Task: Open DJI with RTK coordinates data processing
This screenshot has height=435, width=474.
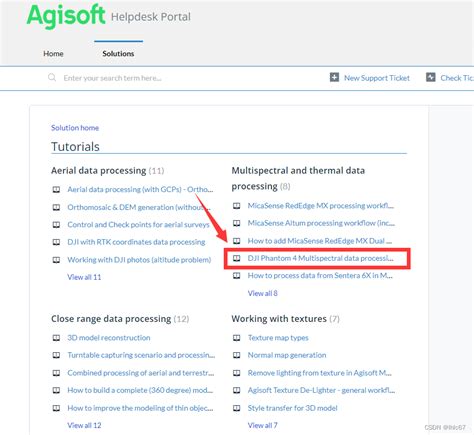Action: (x=136, y=242)
